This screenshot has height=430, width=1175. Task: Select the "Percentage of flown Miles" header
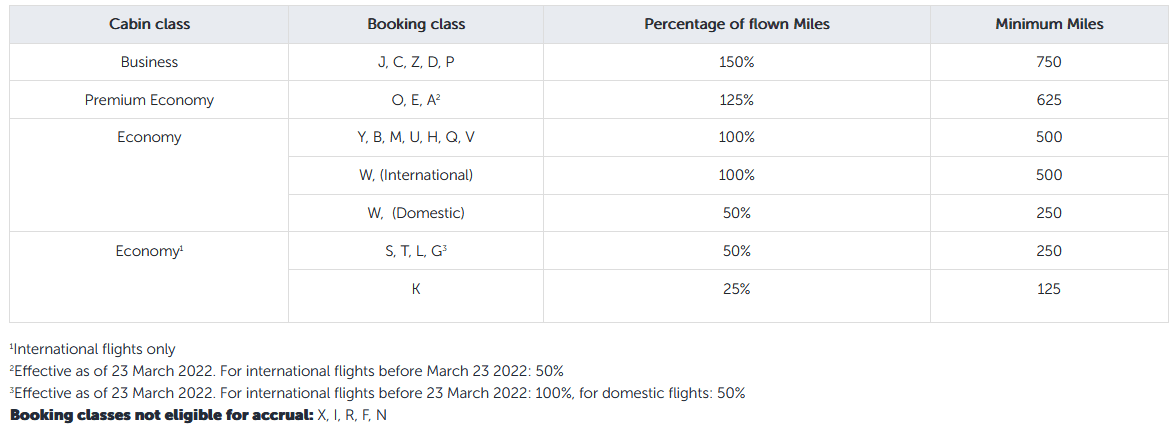pos(737,24)
